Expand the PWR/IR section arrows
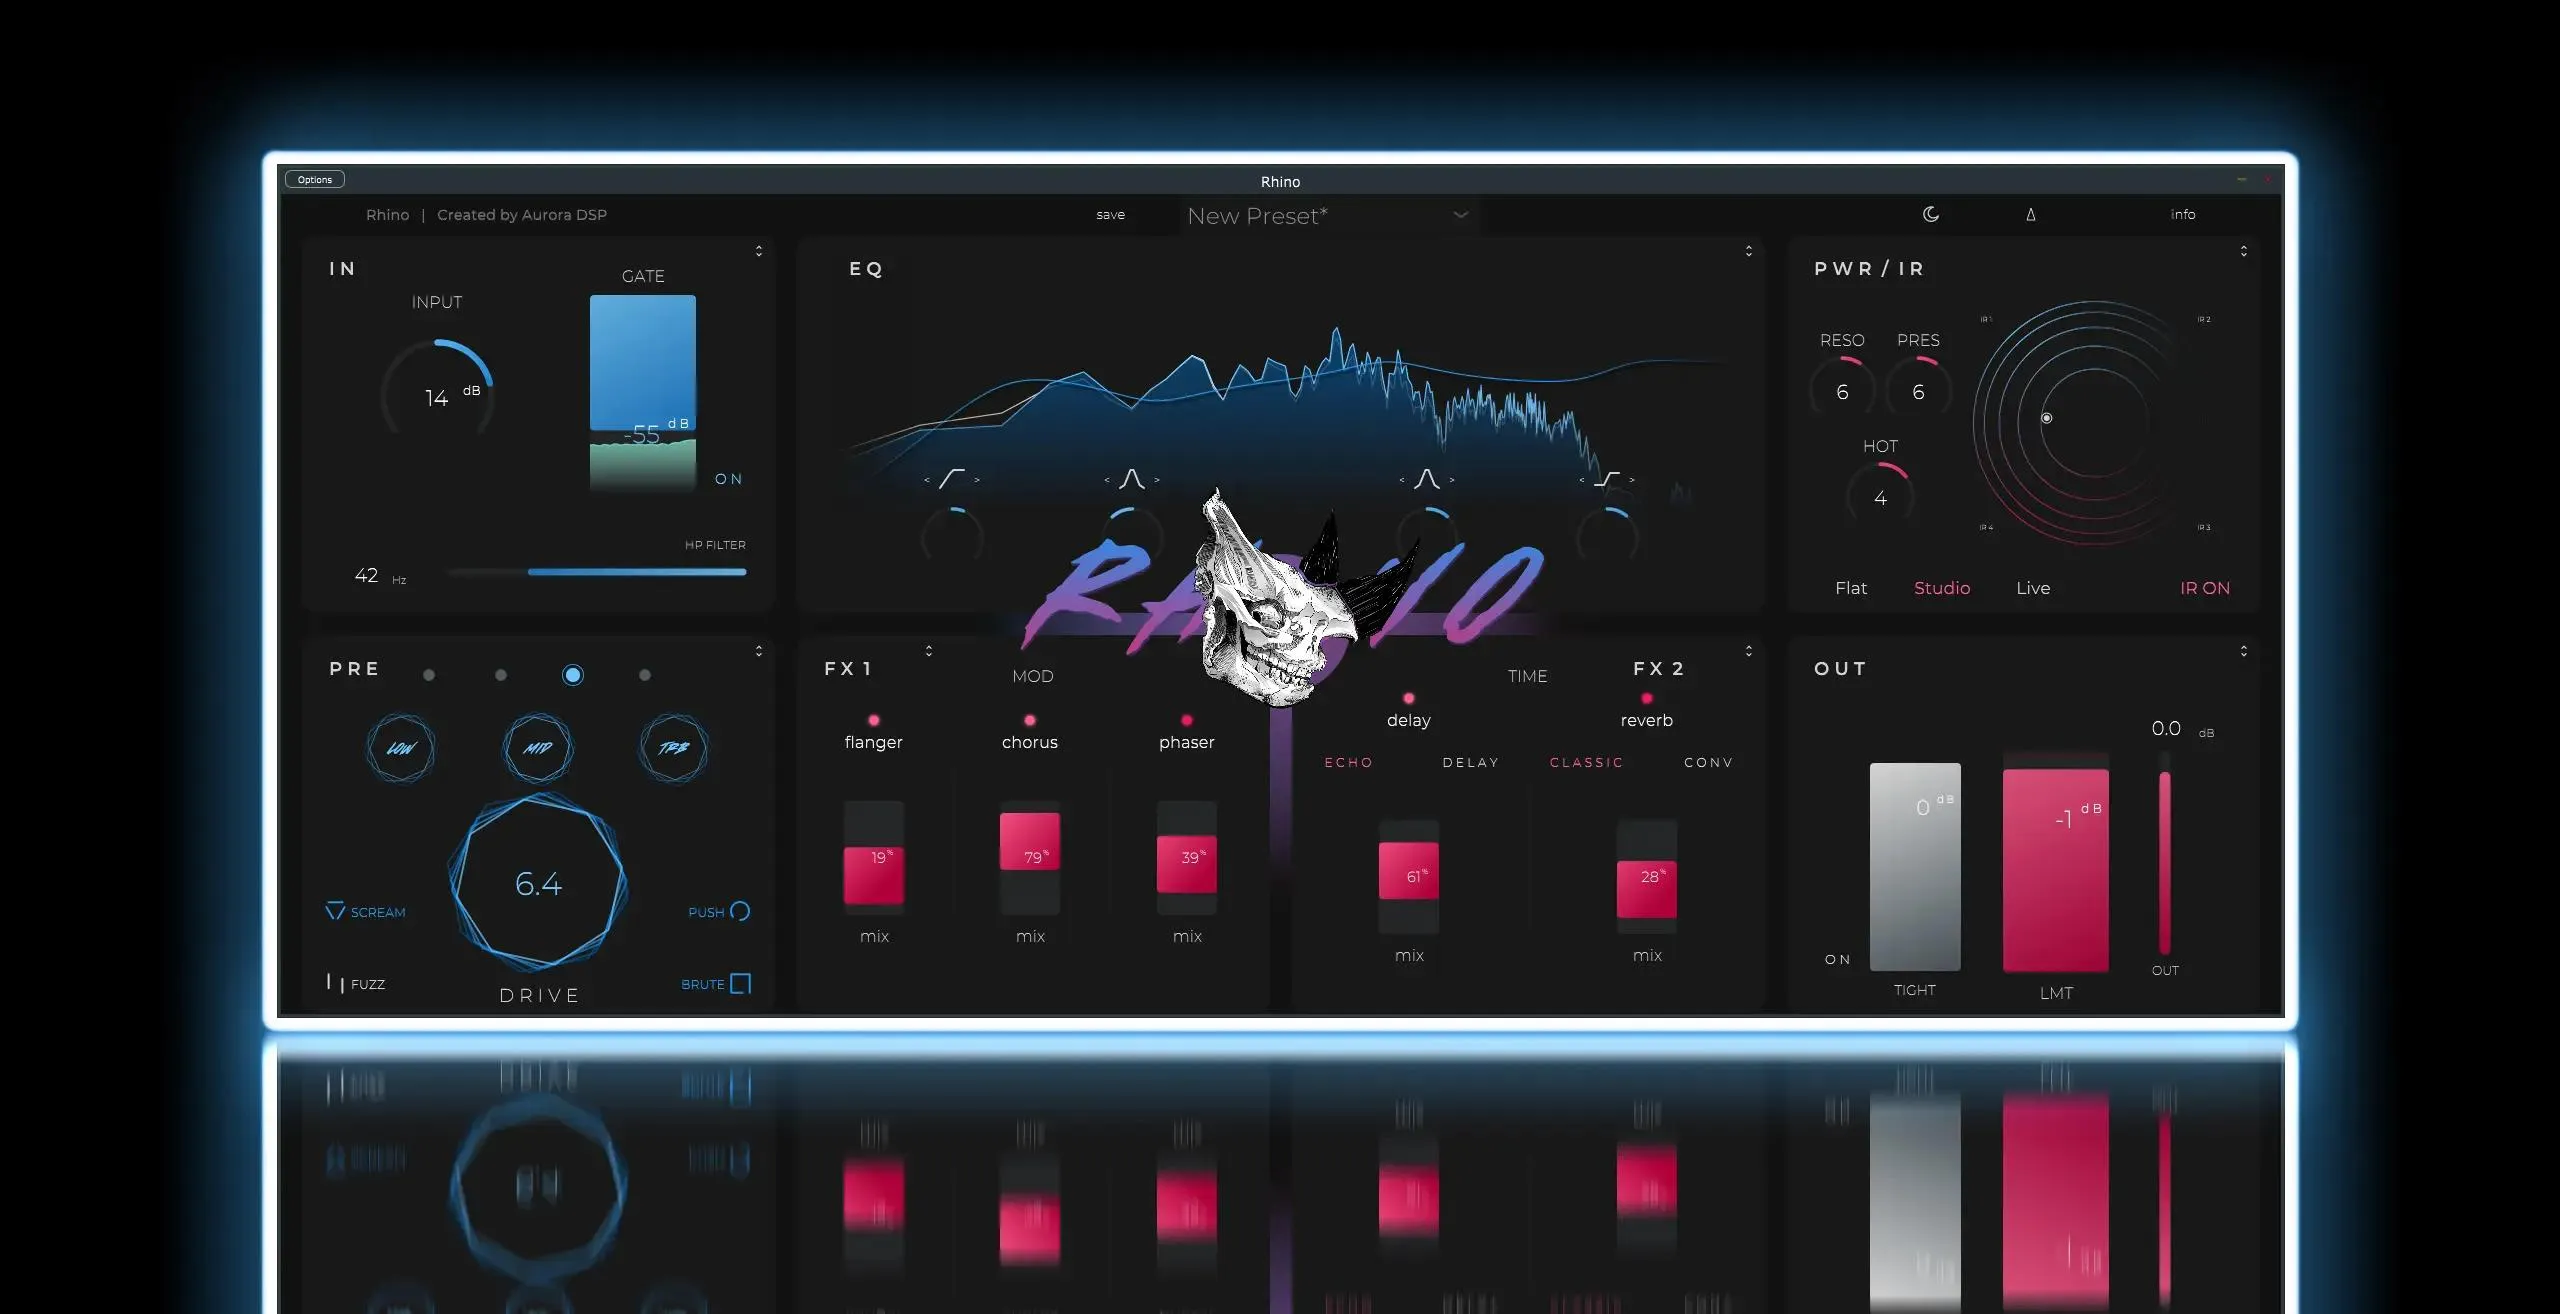Image resolution: width=2560 pixels, height=1314 pixels. (2243, 251)
